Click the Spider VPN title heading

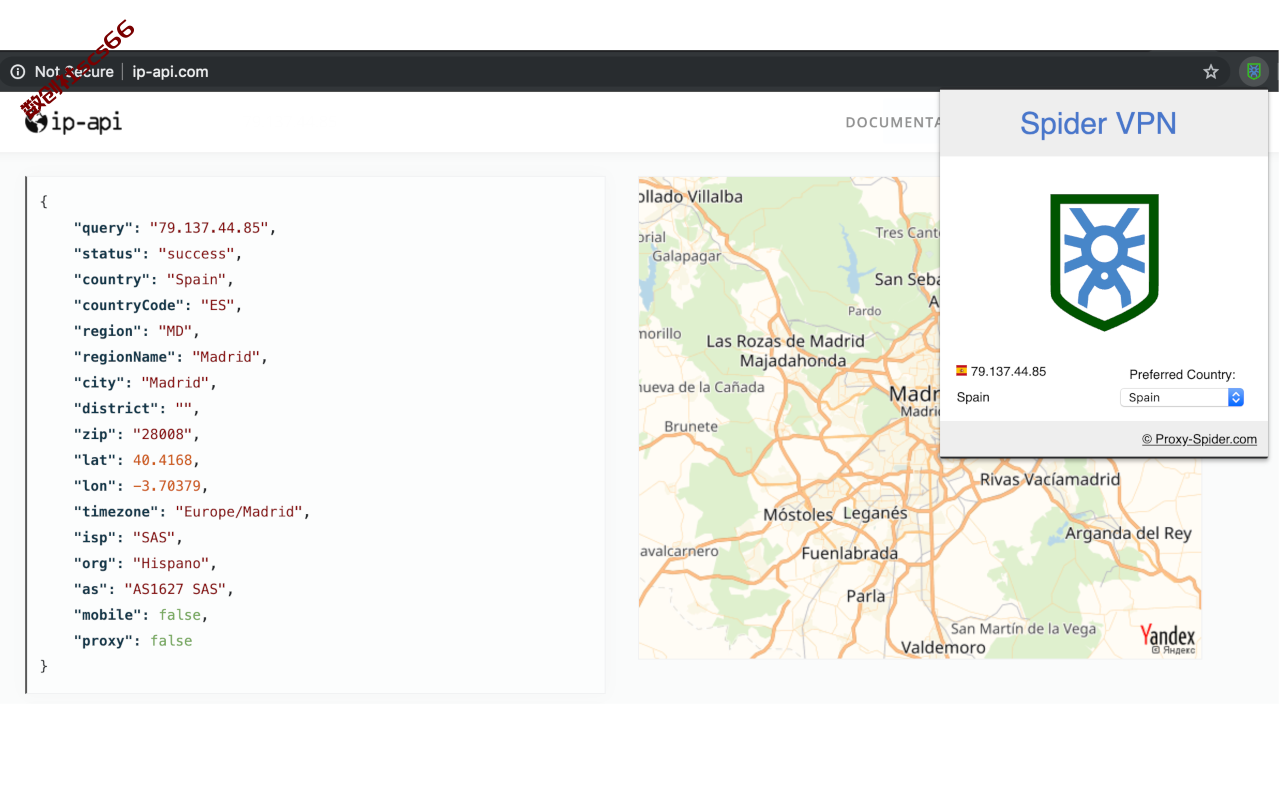(1098, 123)
